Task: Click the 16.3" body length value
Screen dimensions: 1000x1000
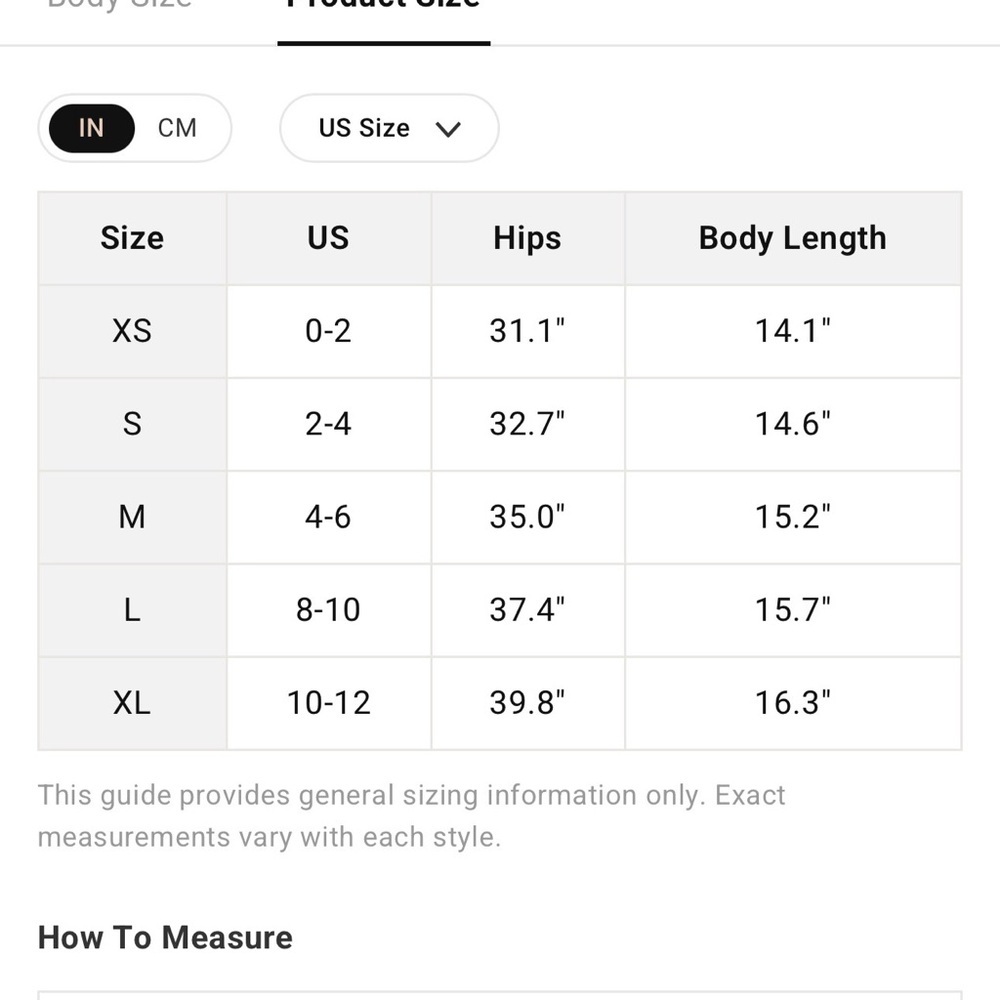Action: click(x=793, y=703)
